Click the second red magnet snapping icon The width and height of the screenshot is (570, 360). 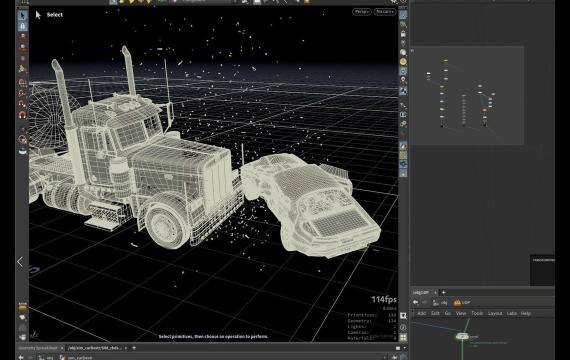tap(23, 93)
